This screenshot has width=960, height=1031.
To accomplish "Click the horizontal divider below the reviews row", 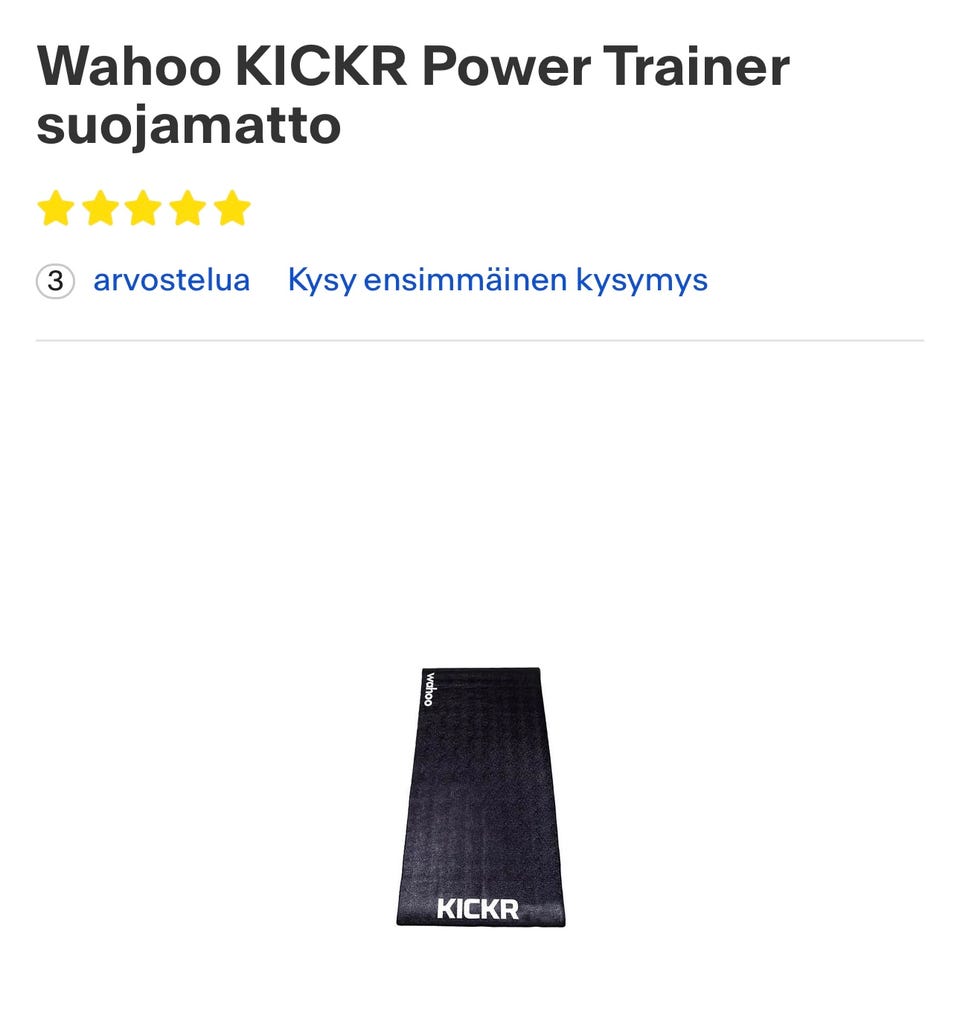I will pyautogui.click(x=480, y=341).
